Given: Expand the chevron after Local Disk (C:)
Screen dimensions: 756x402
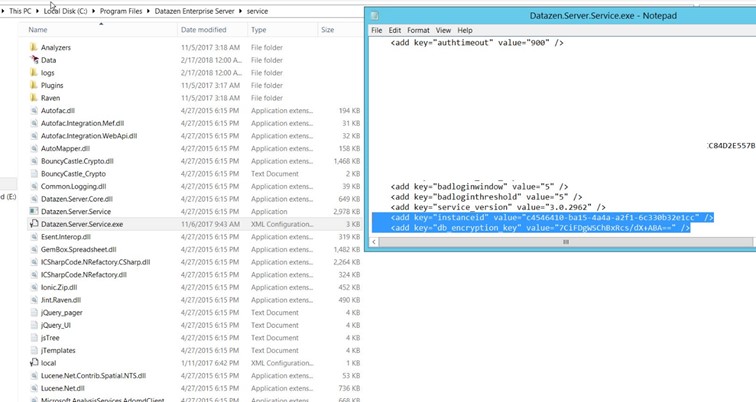Looking at the screenshot, I should 91,10.
